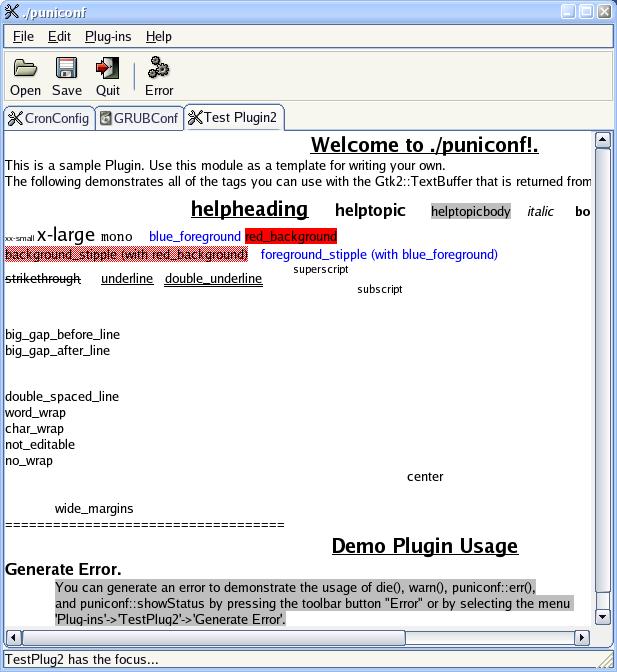Click the 'char_wrap' text line

tap(34, 429)
